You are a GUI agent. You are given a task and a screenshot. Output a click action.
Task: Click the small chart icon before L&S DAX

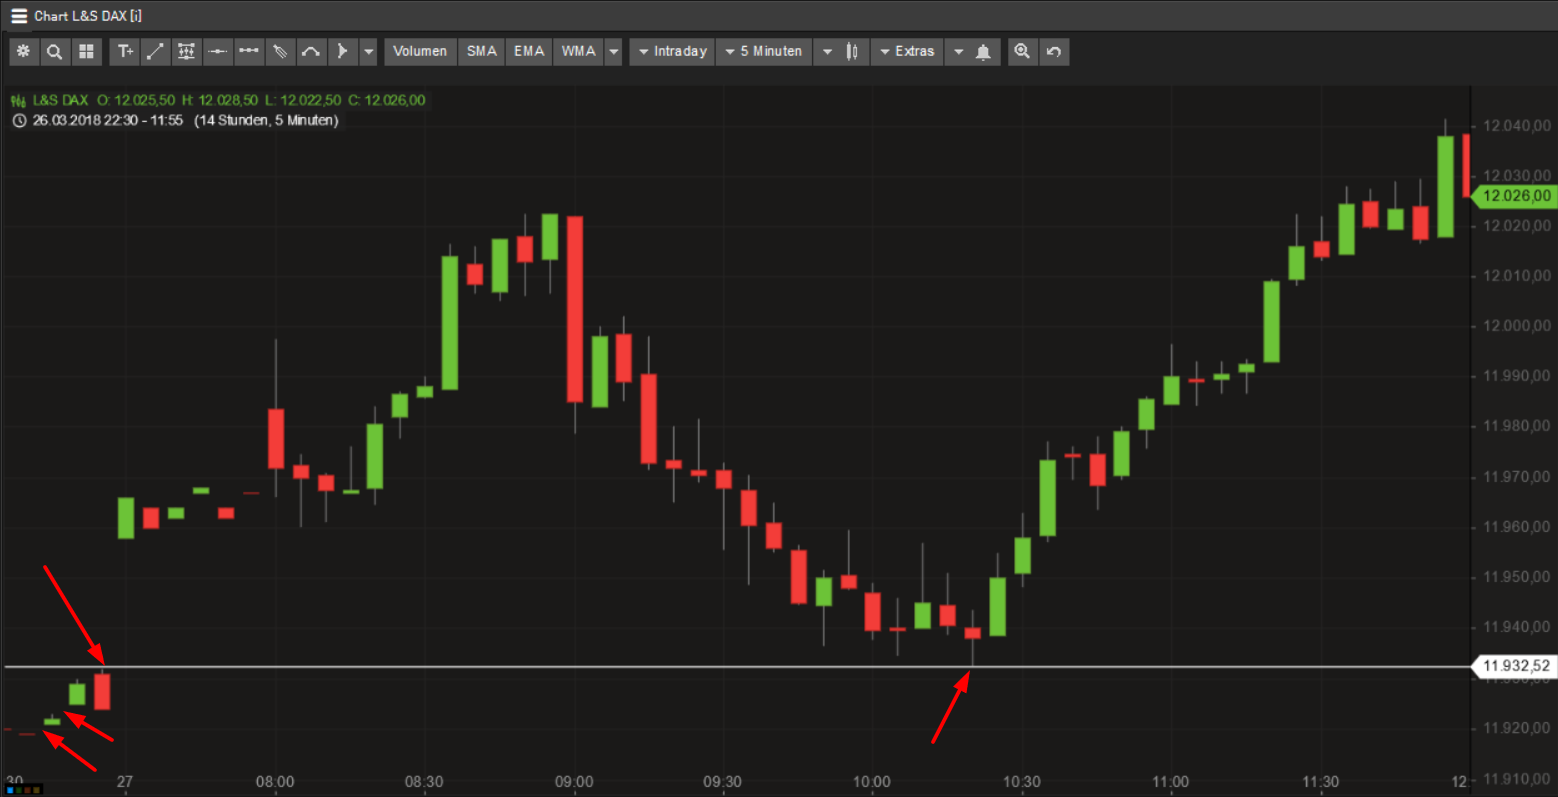[18, 101]
